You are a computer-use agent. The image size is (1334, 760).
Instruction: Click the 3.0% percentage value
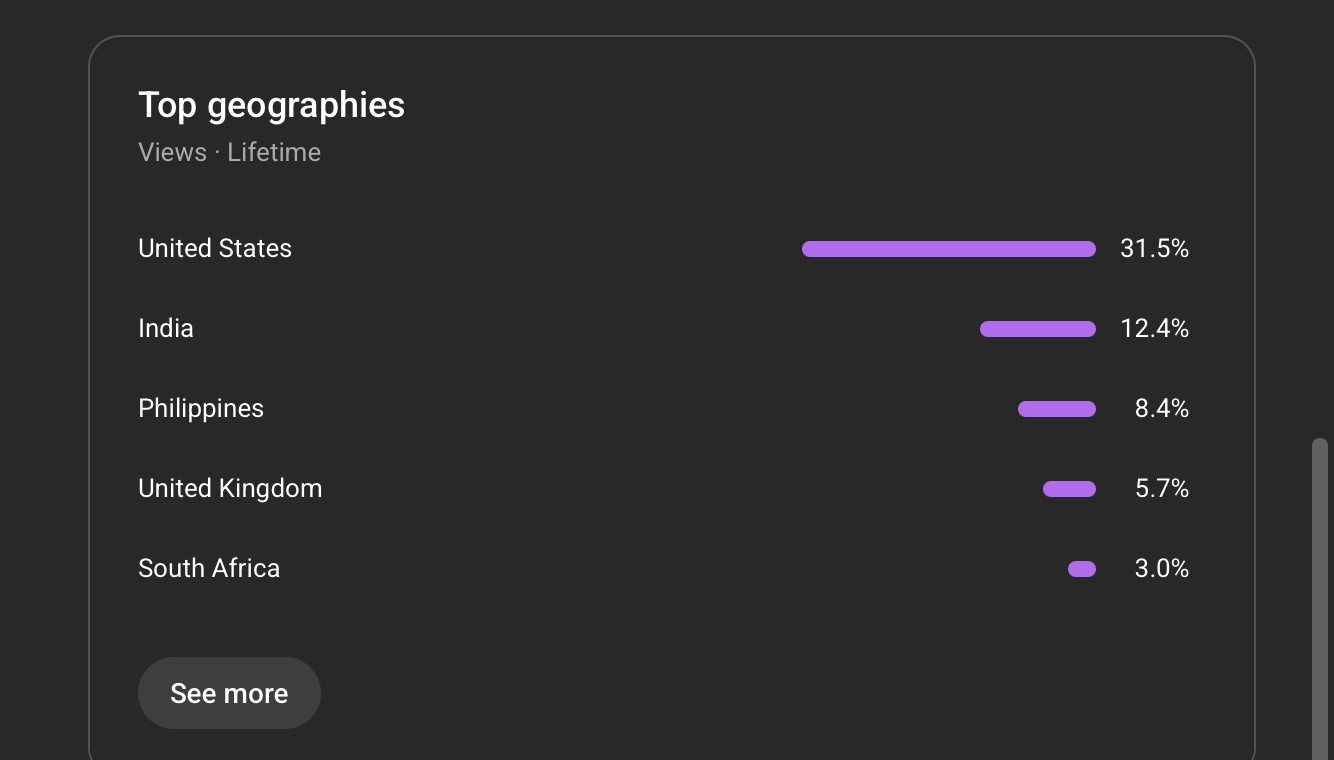tap(1161, 569)
